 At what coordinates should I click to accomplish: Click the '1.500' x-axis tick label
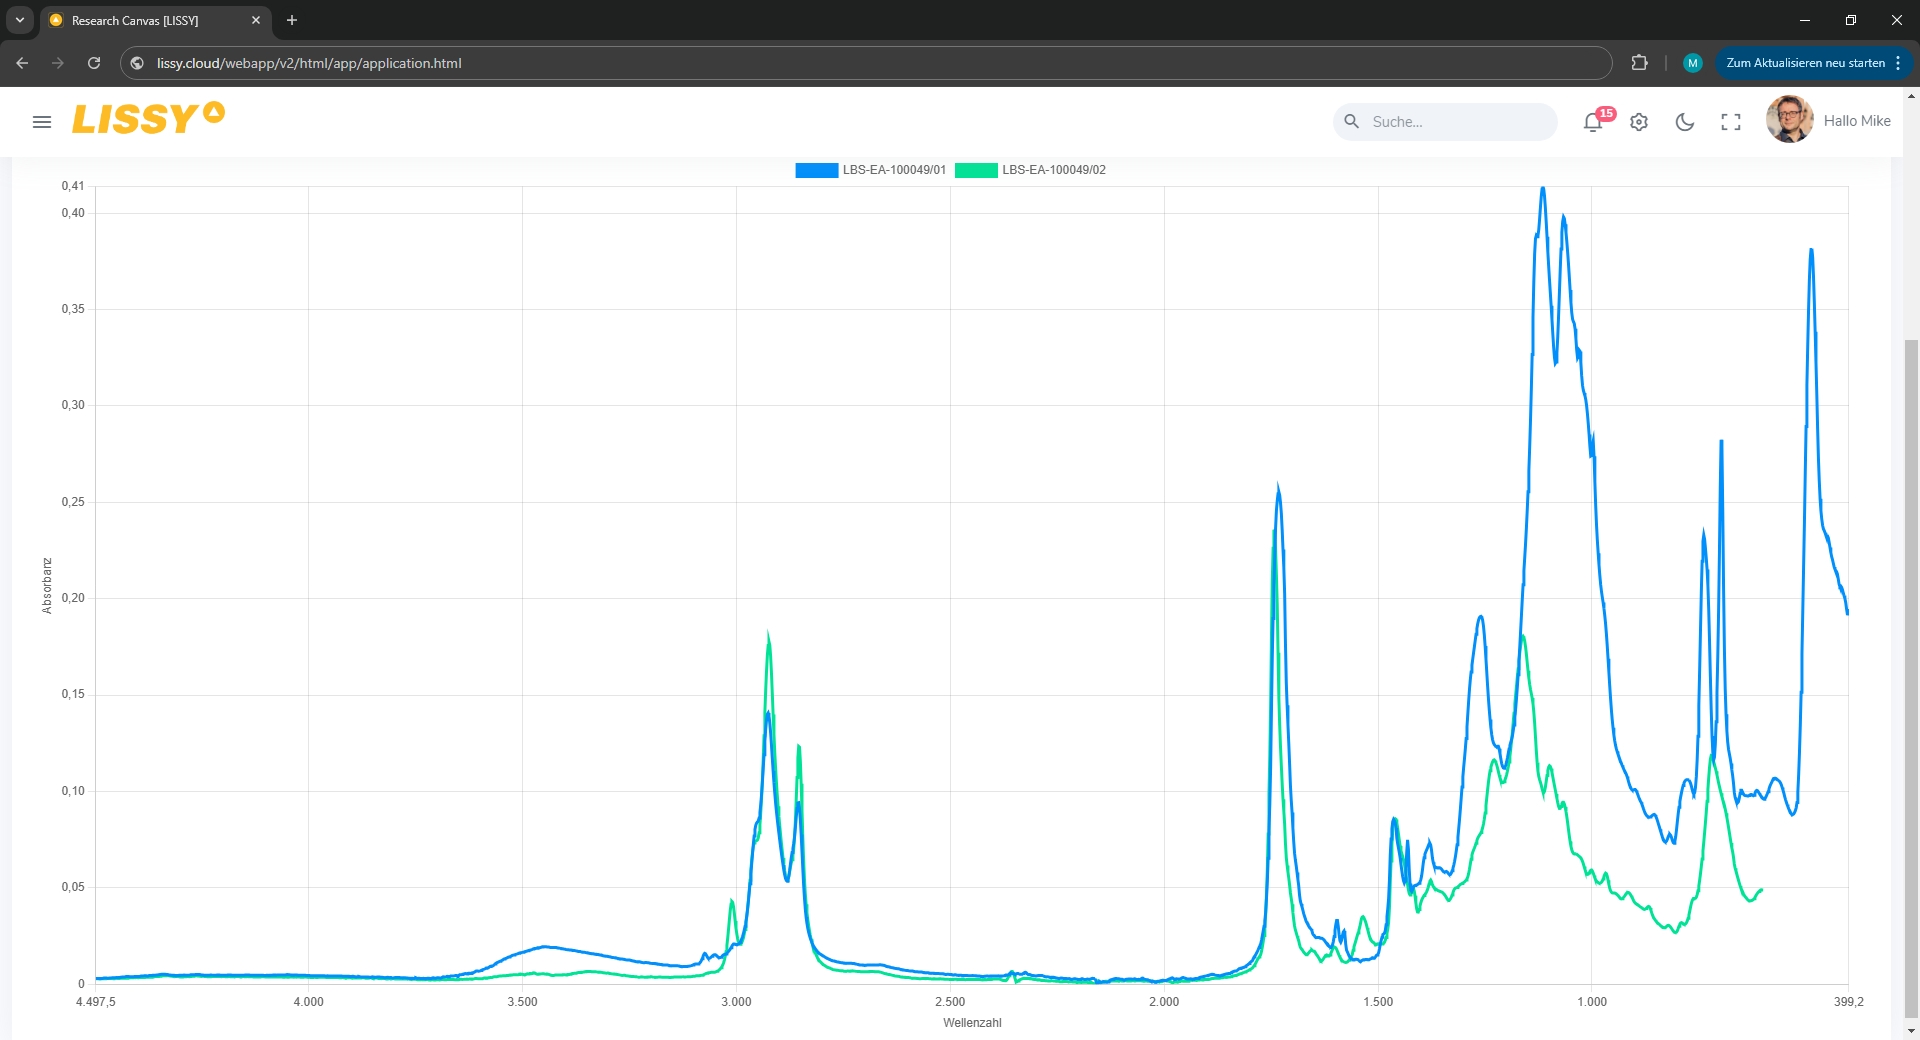tap(1378, 1002)
